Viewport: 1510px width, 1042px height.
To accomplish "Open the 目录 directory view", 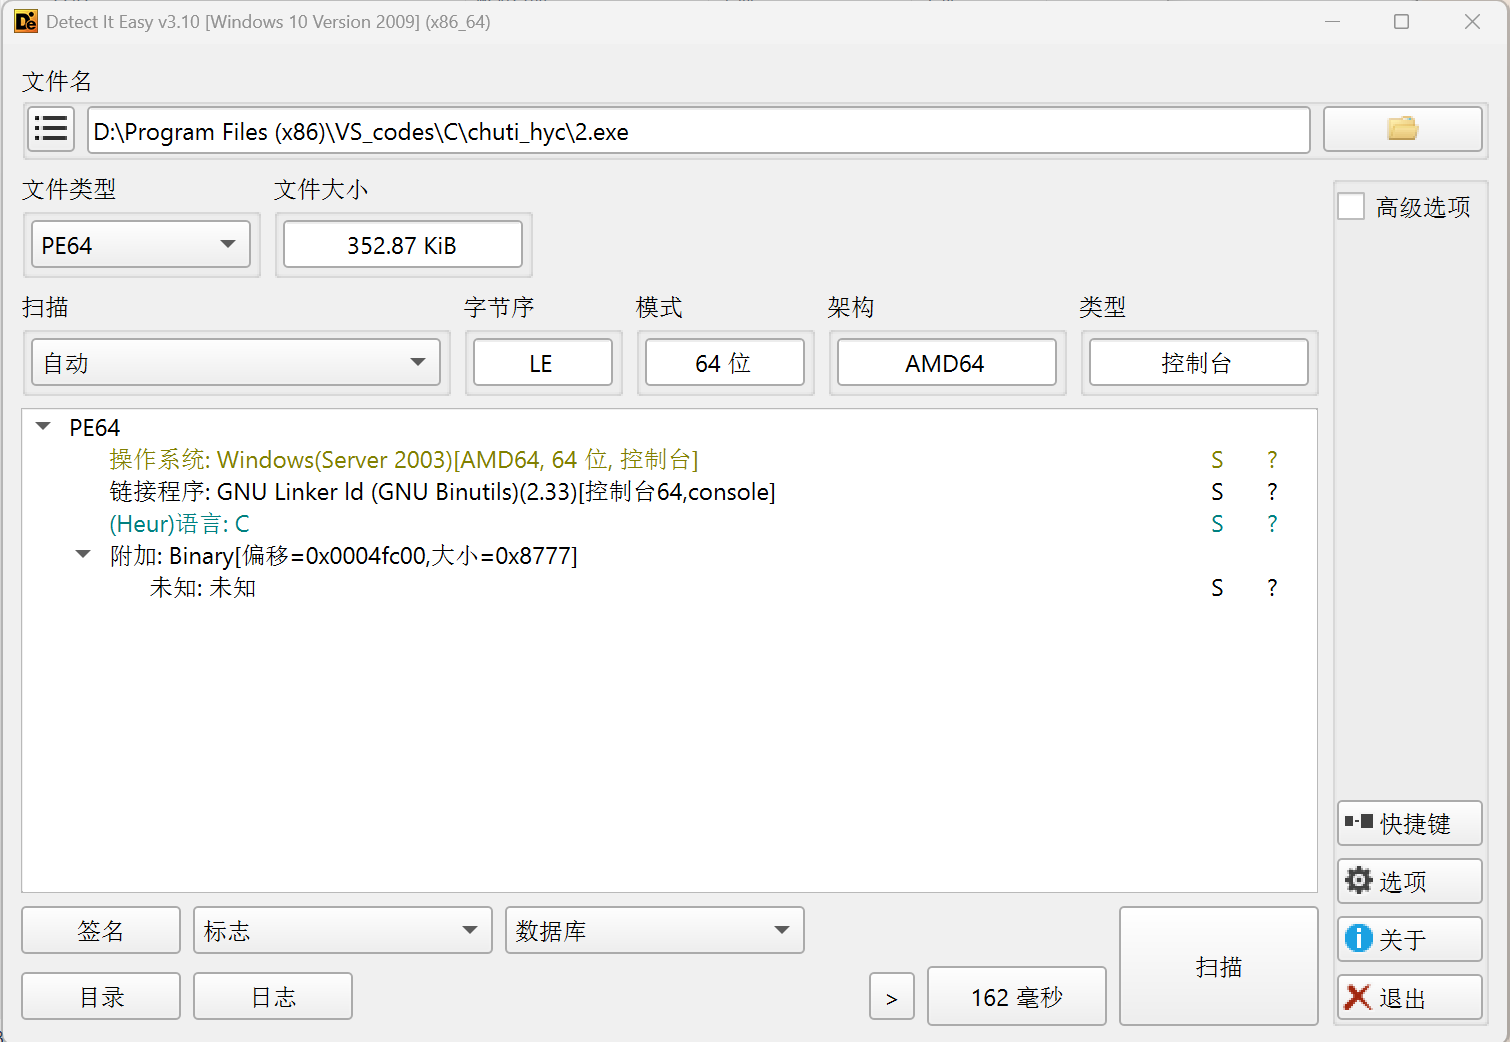I will point(100,996).
